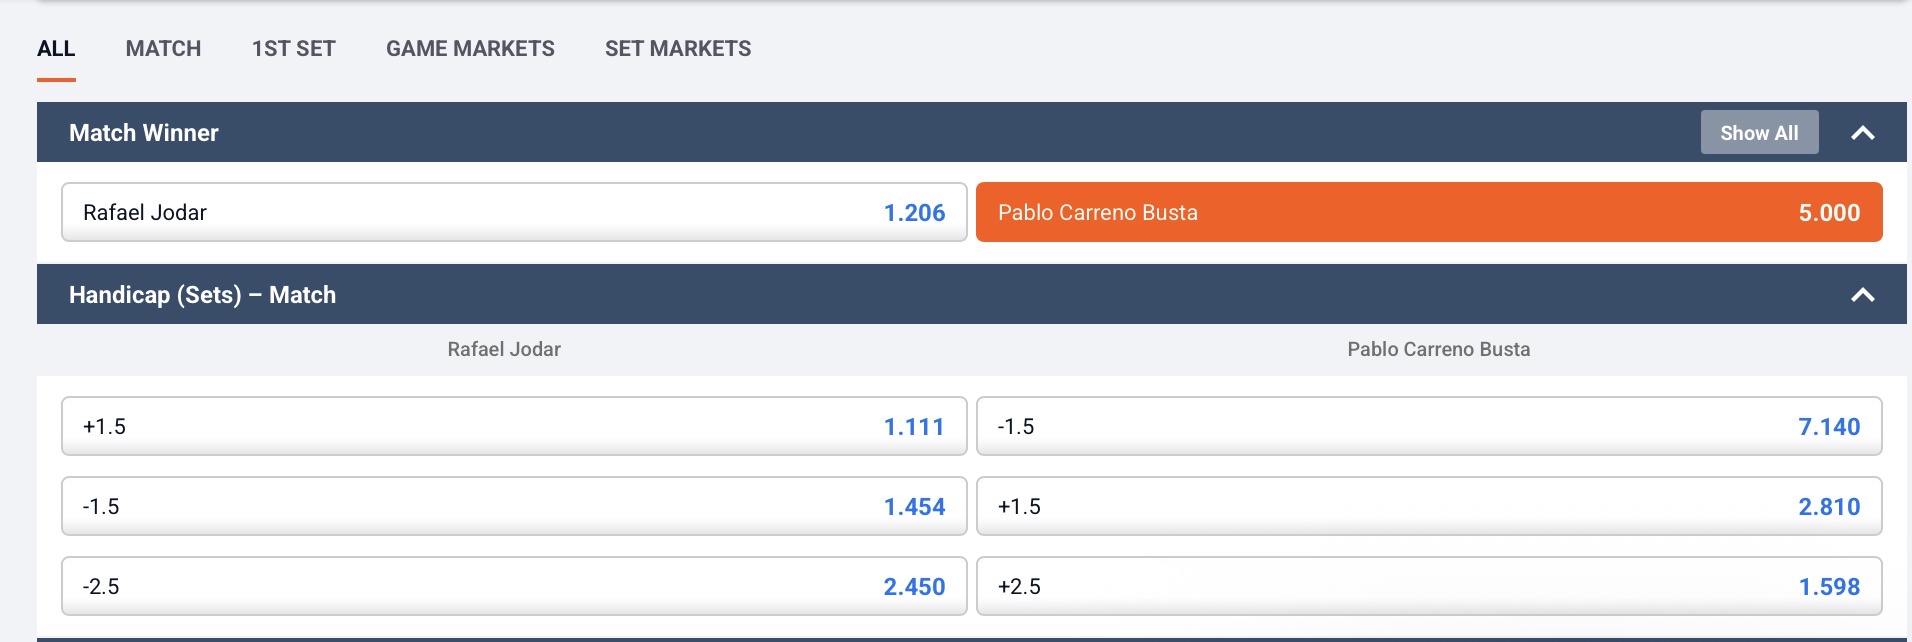The height and width of the screenshot is (642, 1912).
Task: Click the Pablo Carreno Busta column heading
Action: pyautogui.click(x=1438, y=349)
